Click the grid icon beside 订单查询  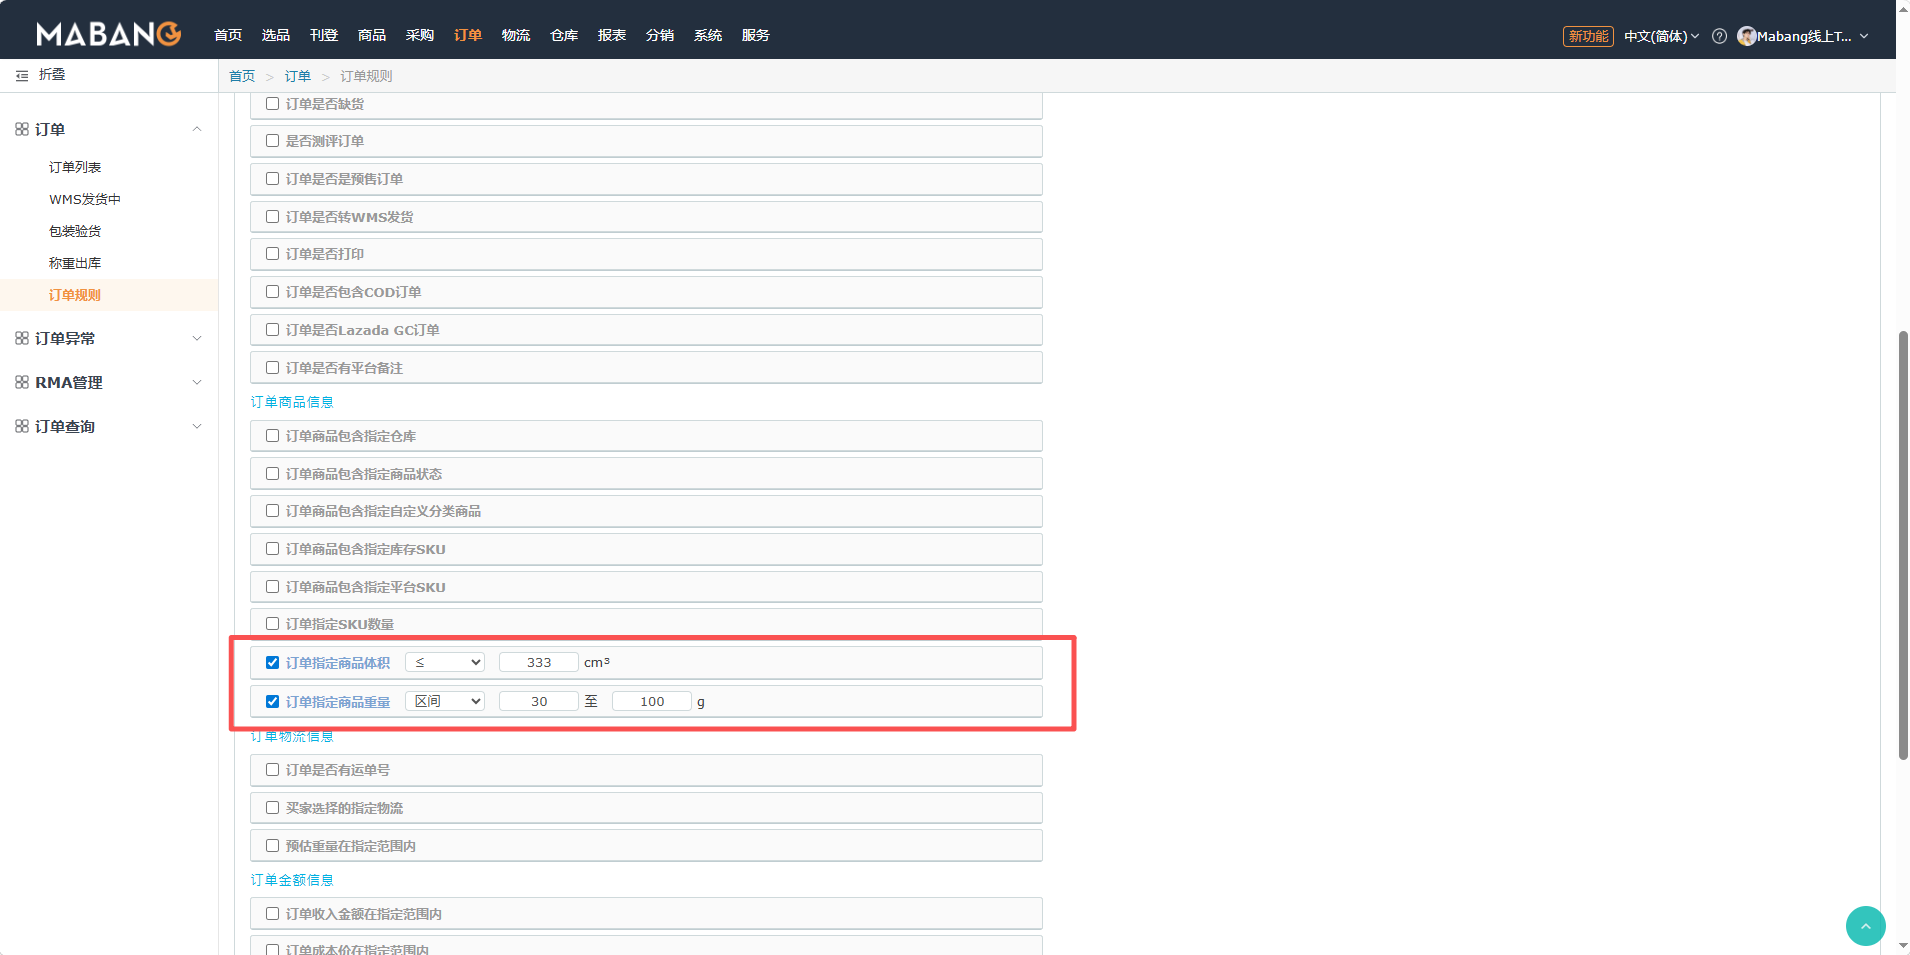22,426
